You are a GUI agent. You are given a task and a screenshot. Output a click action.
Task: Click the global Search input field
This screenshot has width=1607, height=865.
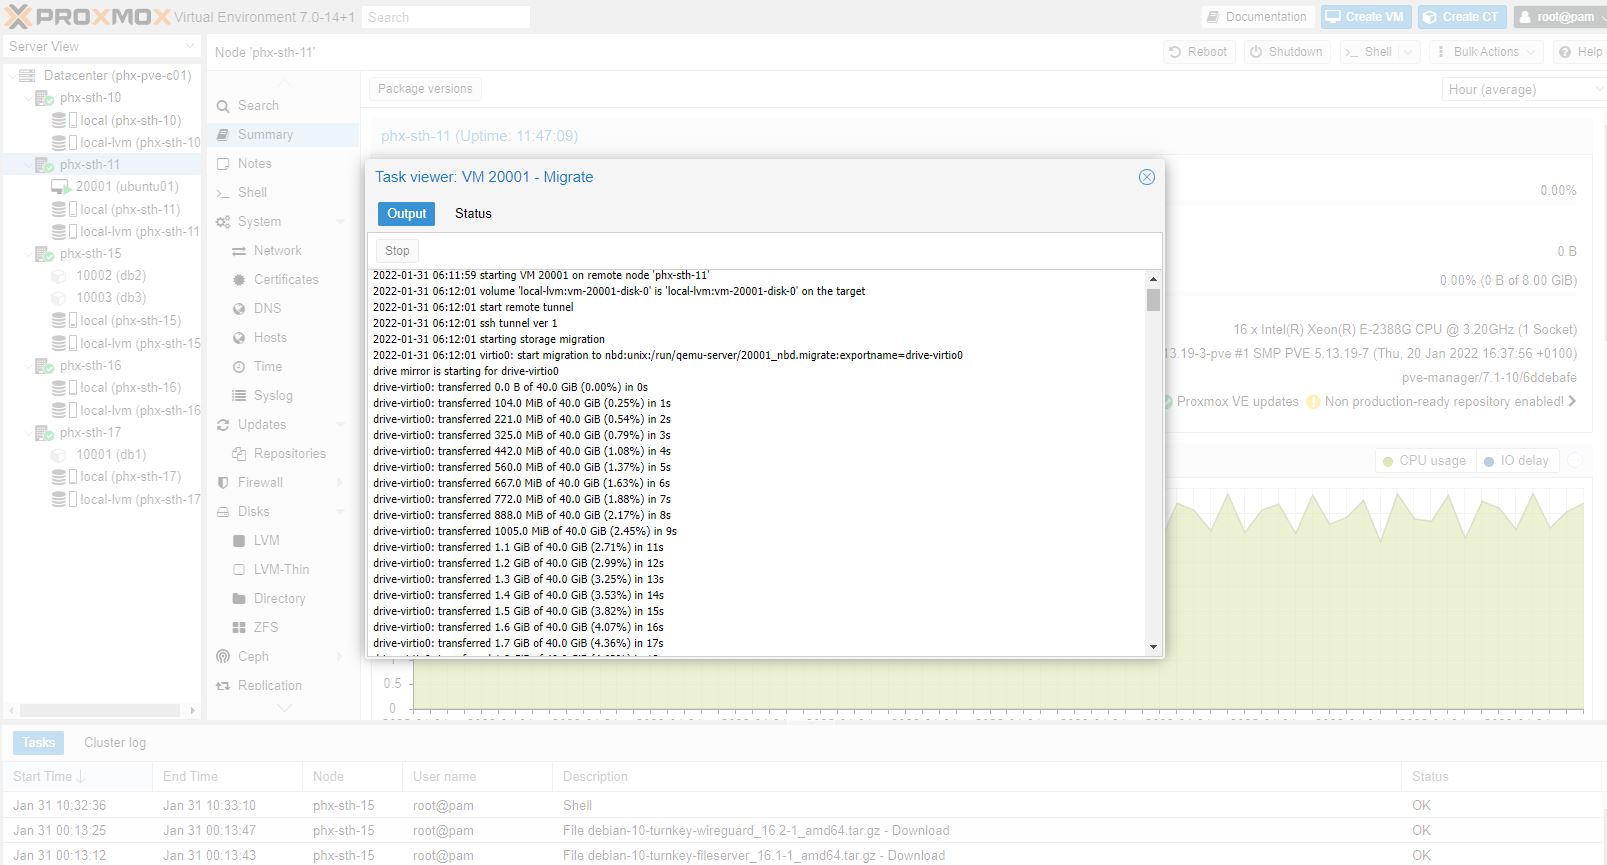tap(446, 17)
